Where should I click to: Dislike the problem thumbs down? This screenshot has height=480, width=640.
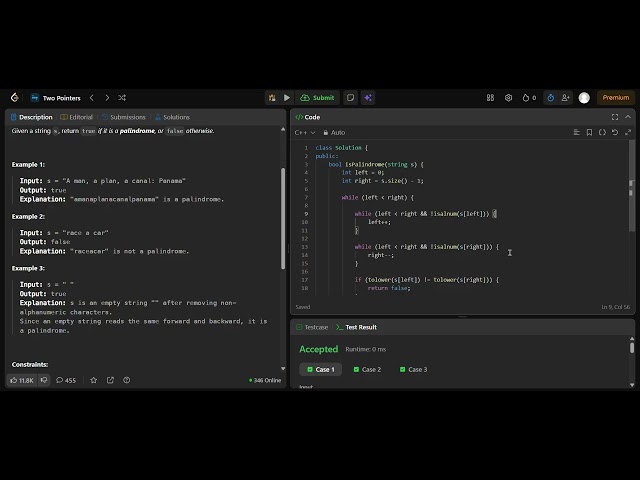[x=44, y=380]
